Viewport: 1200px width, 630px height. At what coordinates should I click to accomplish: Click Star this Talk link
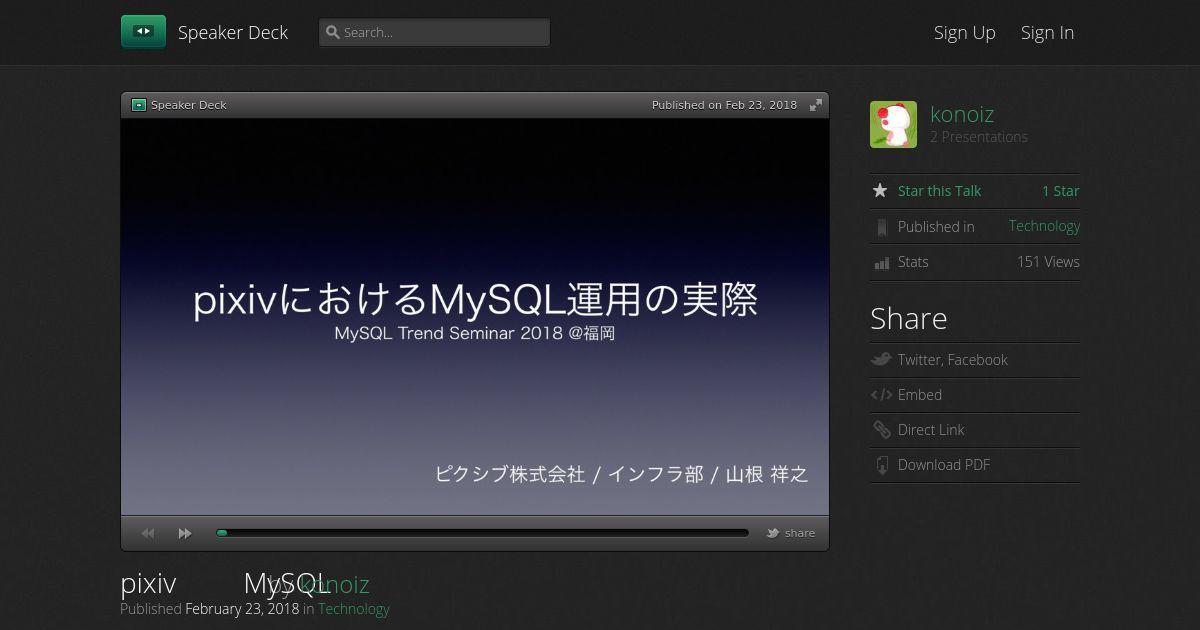[939, 191]
